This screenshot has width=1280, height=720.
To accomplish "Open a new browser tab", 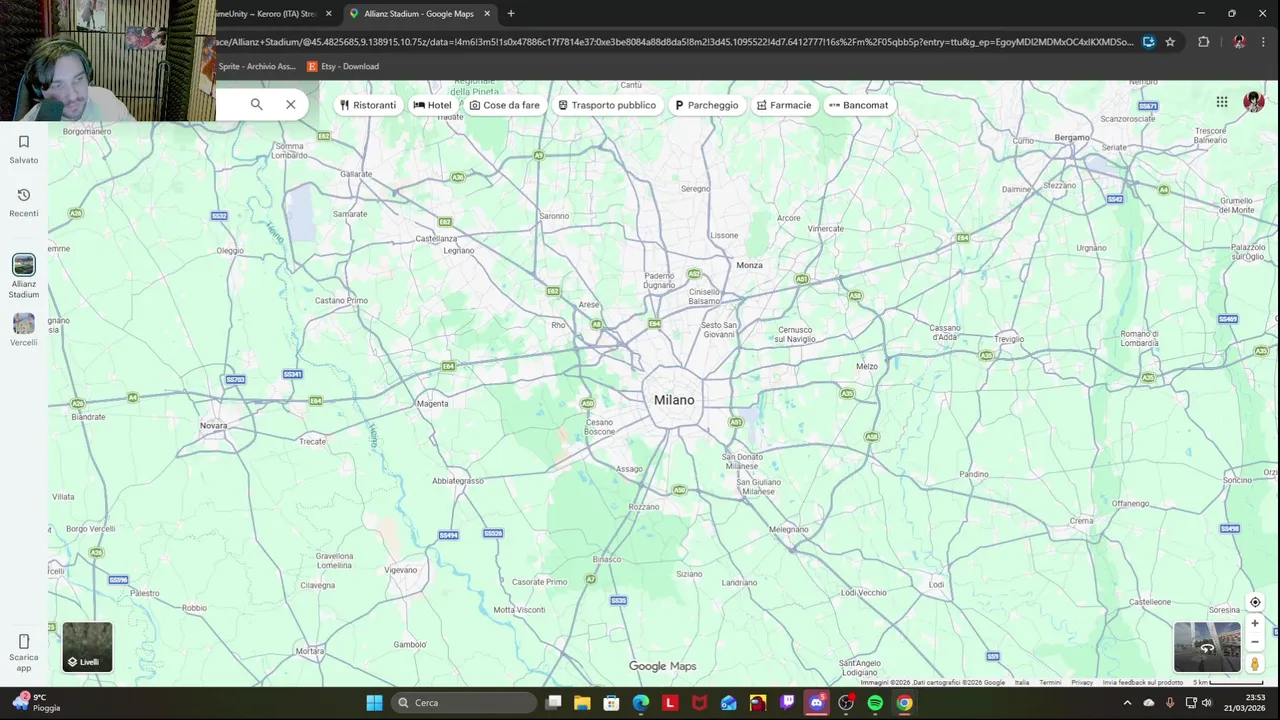I will tap(511, 14).
